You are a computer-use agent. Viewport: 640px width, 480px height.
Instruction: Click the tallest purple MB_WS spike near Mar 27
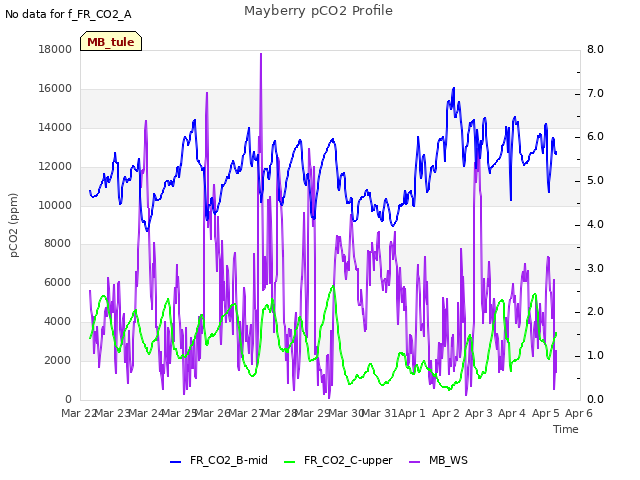pyautogui.click(x=261, y=54)
